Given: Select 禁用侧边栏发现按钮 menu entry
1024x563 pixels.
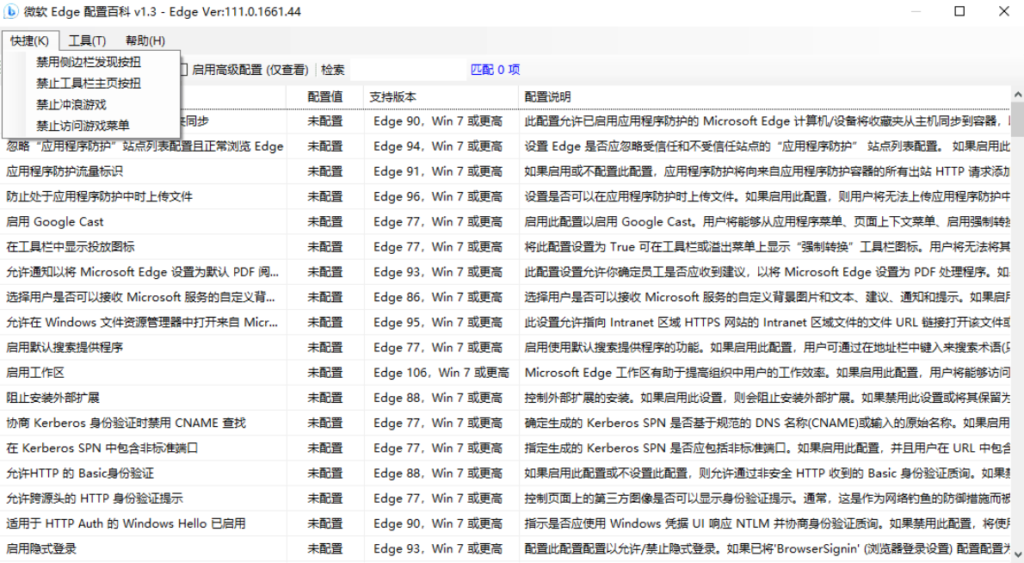Looking at the screenshot, I should click(89, 62).
